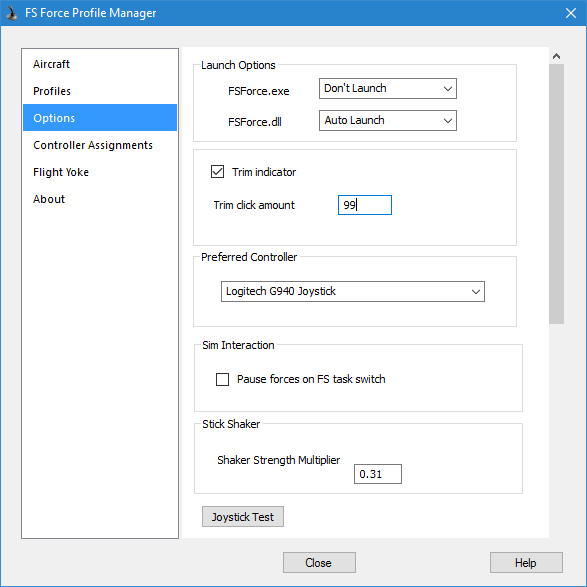Screen dimensions: 587x587
Task: Click the scrollbar up arrow
Action: [556, 56]
